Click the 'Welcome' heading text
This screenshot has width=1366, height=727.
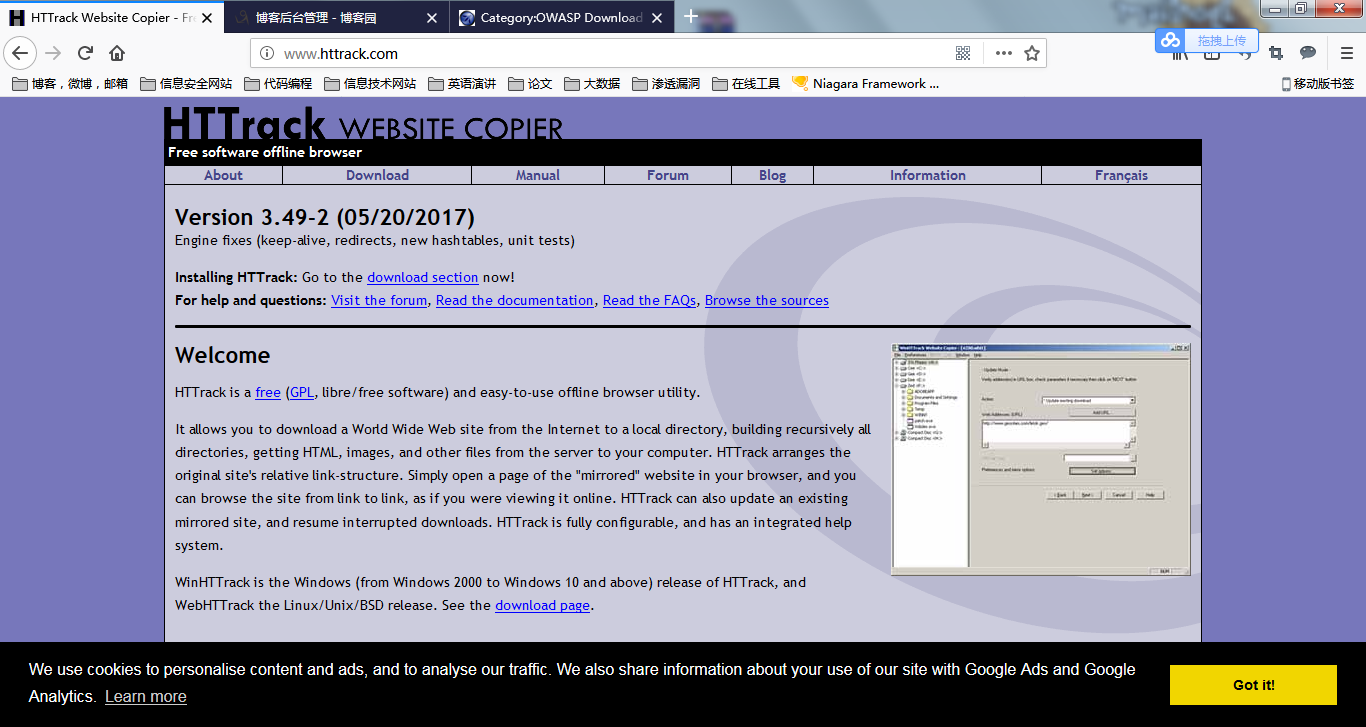(223, 355)
